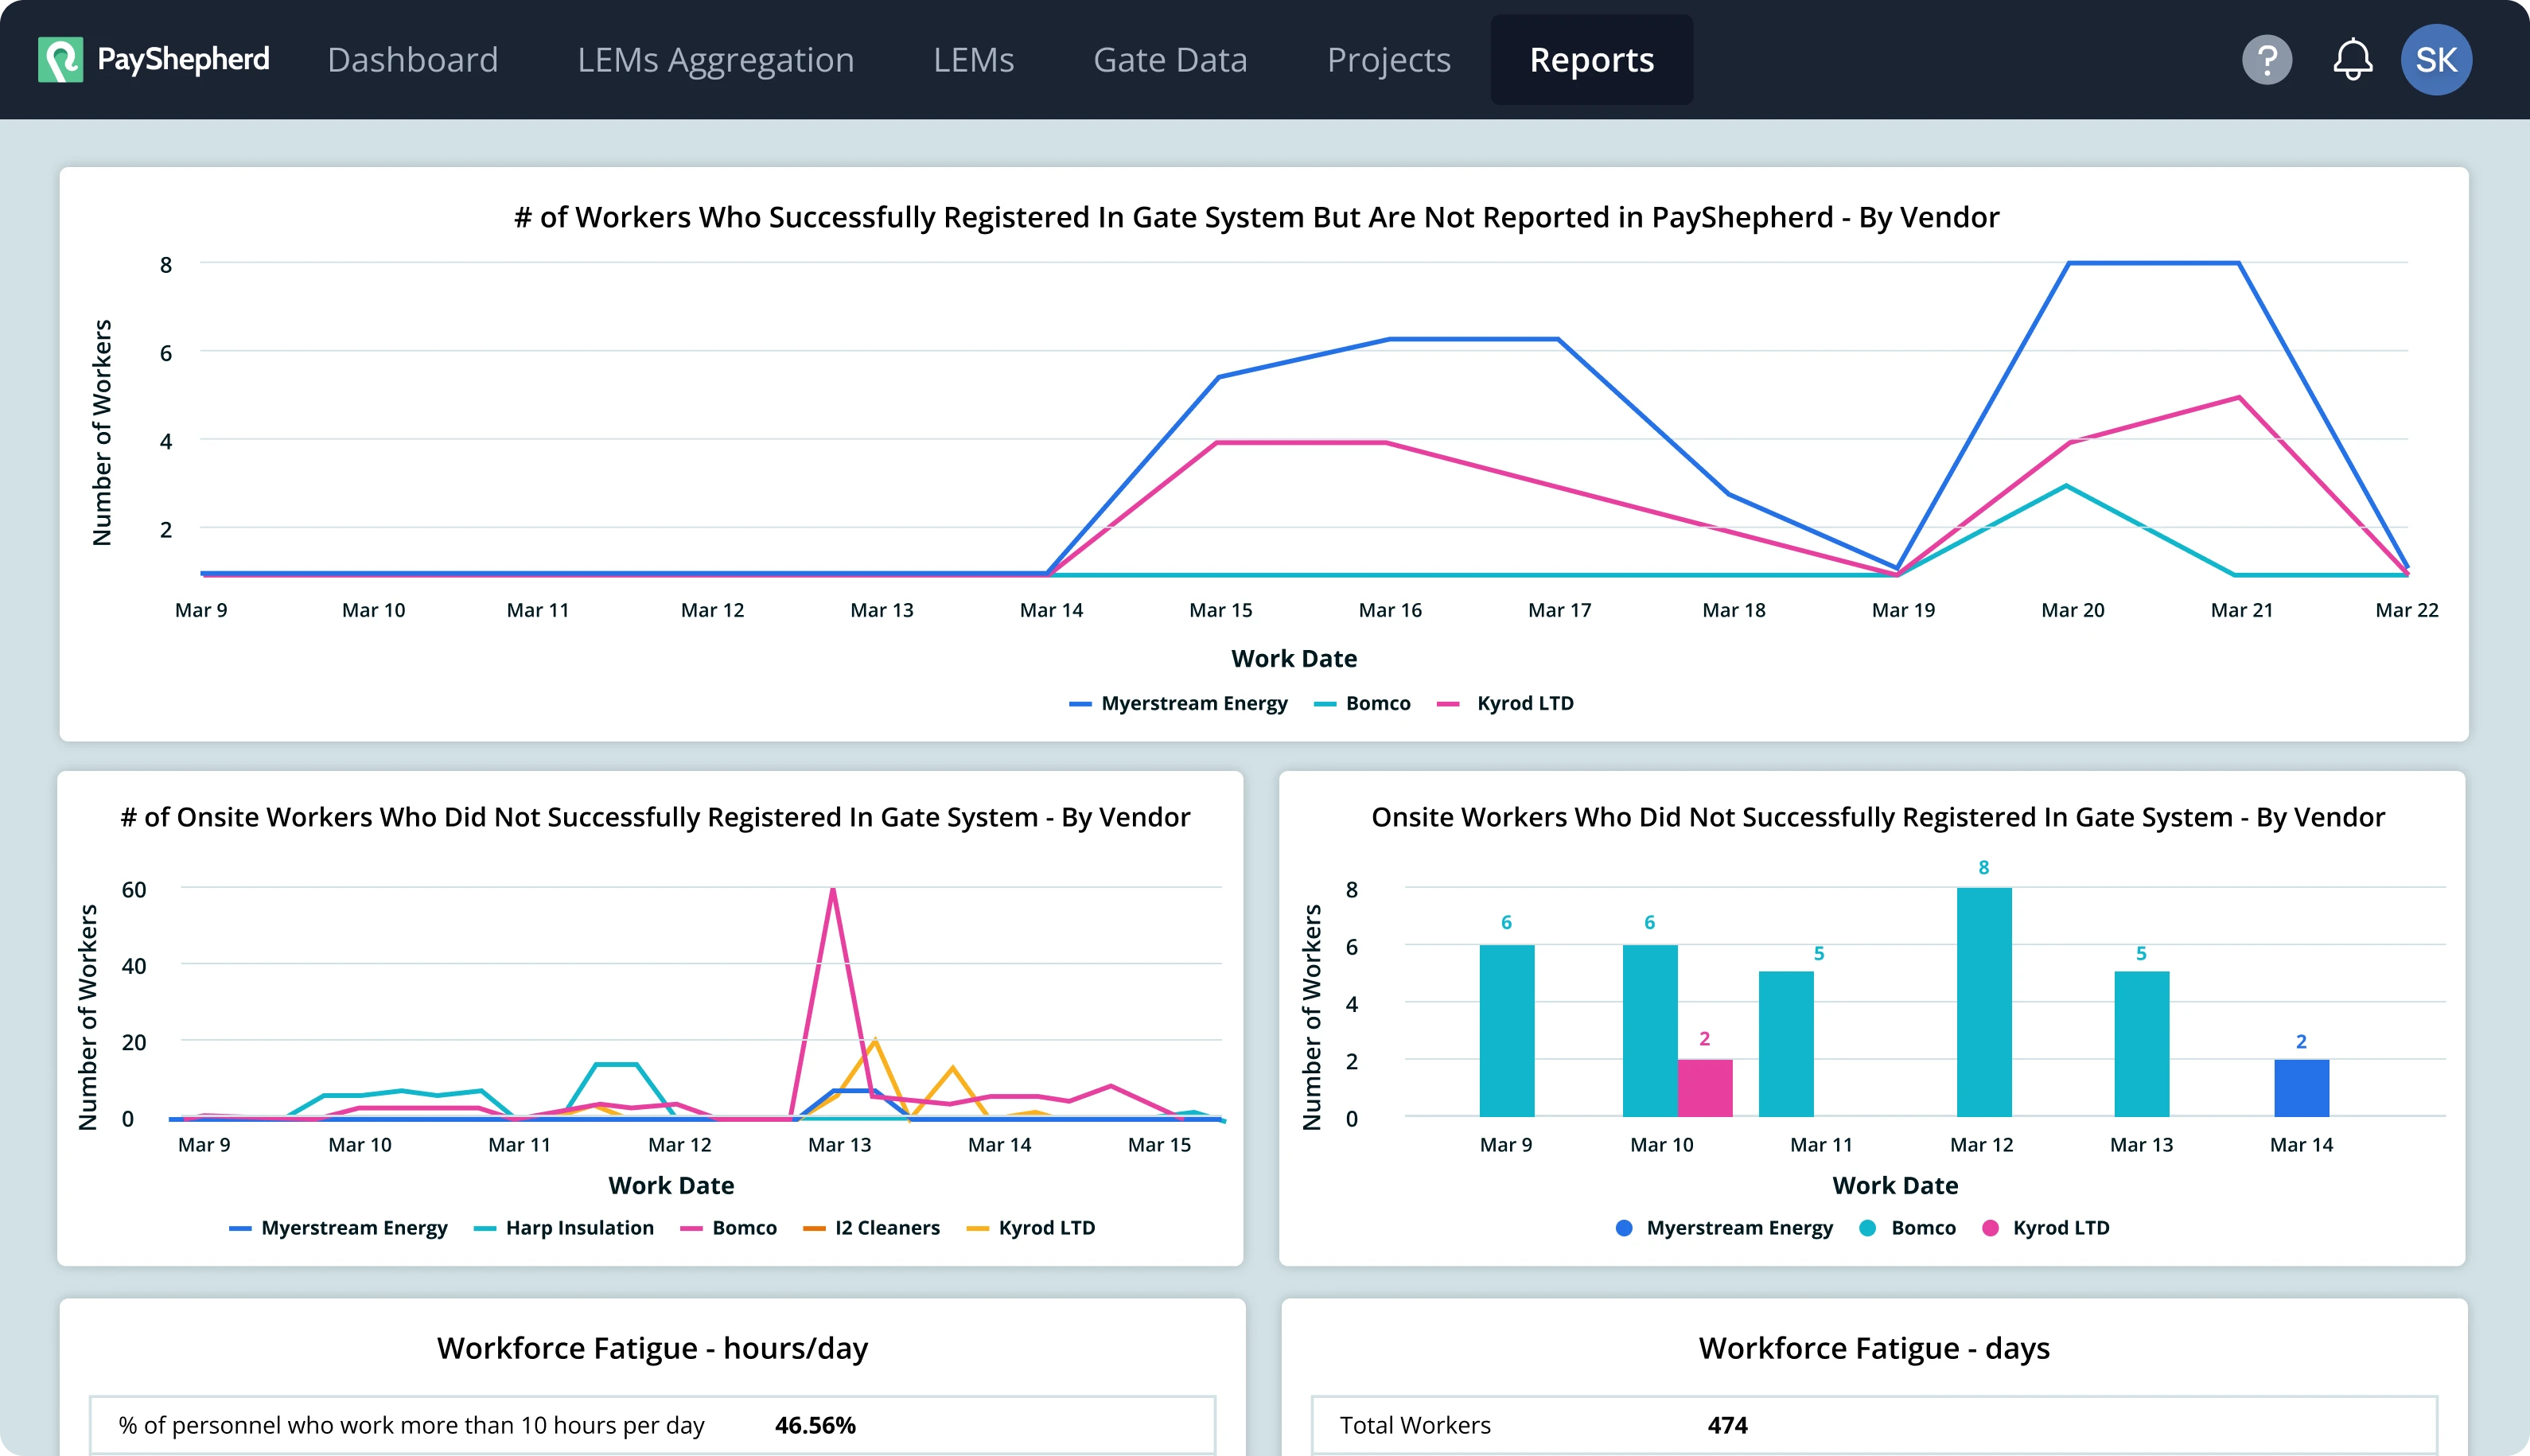Viewport: 2530px width, 1456px height.
Task: Open the notifications bell
Action: tap(2352, 60)
